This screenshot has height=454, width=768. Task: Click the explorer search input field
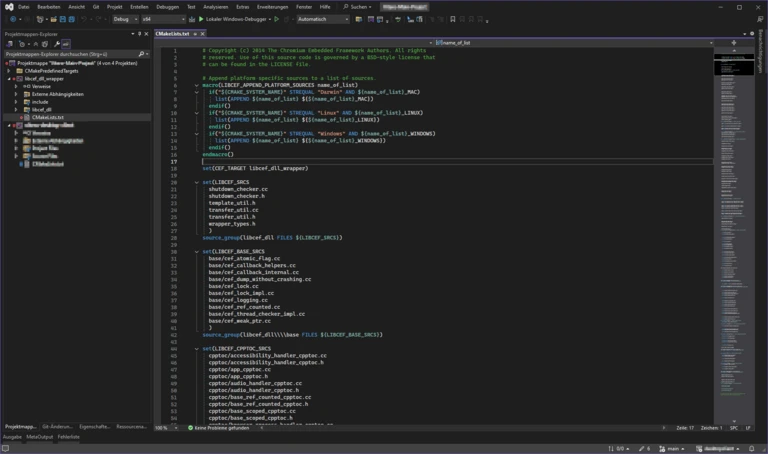point(71,54)
